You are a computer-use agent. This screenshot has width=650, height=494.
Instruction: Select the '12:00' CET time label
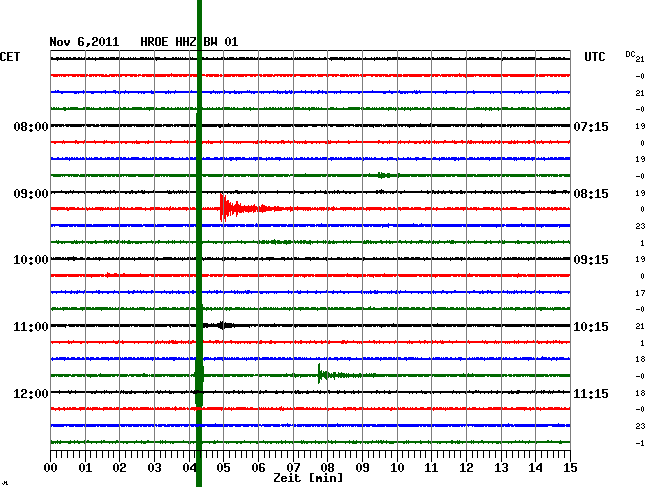click(x=31, y=393)
